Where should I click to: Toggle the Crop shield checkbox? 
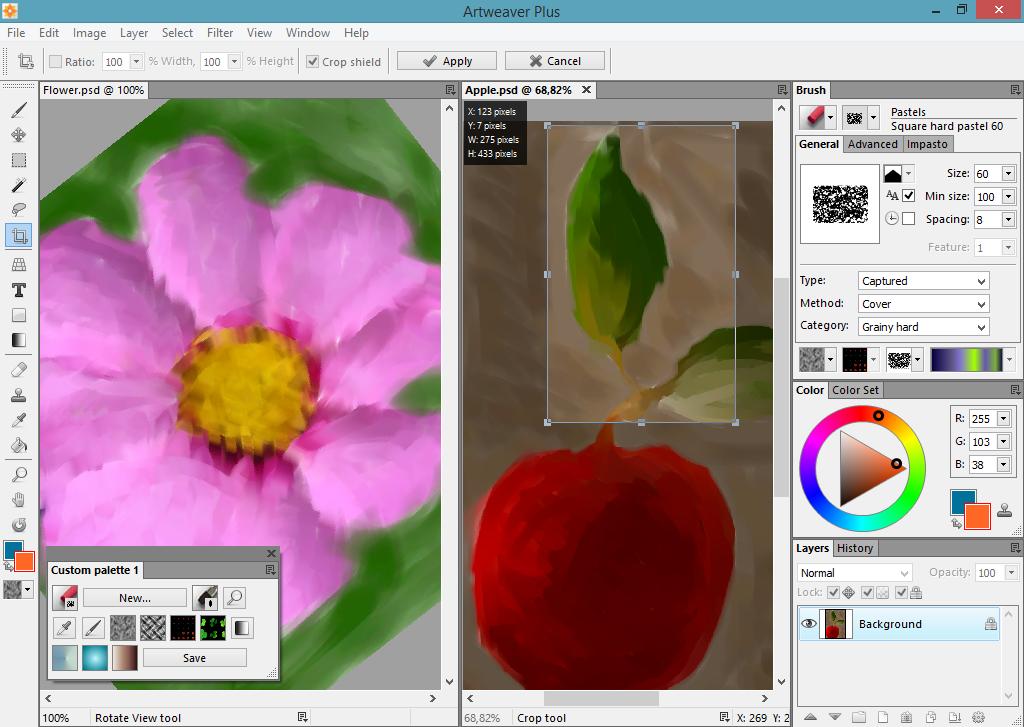(x=313, y=61)
